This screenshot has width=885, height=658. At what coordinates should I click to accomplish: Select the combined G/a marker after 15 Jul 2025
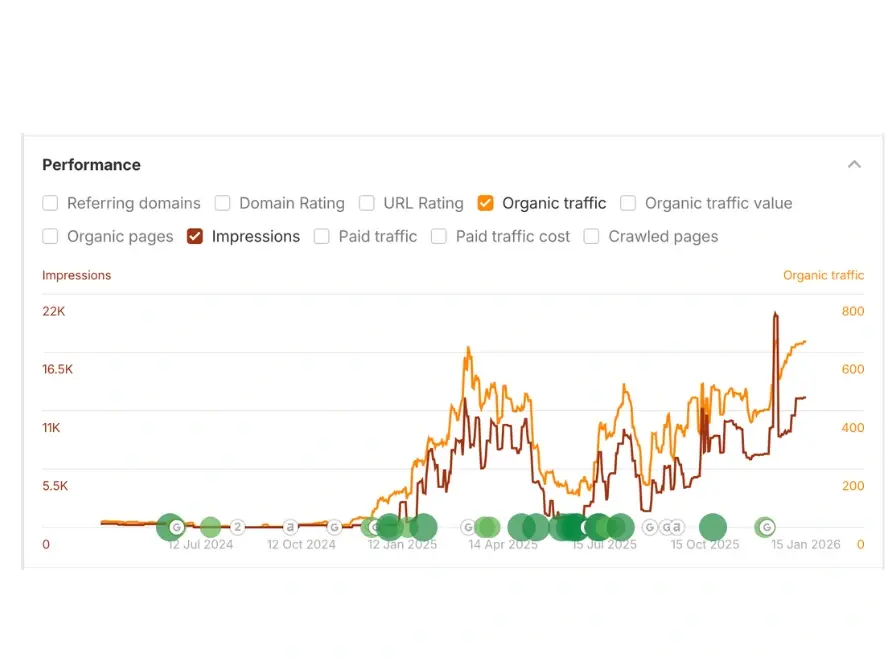[x=670, y=527]
